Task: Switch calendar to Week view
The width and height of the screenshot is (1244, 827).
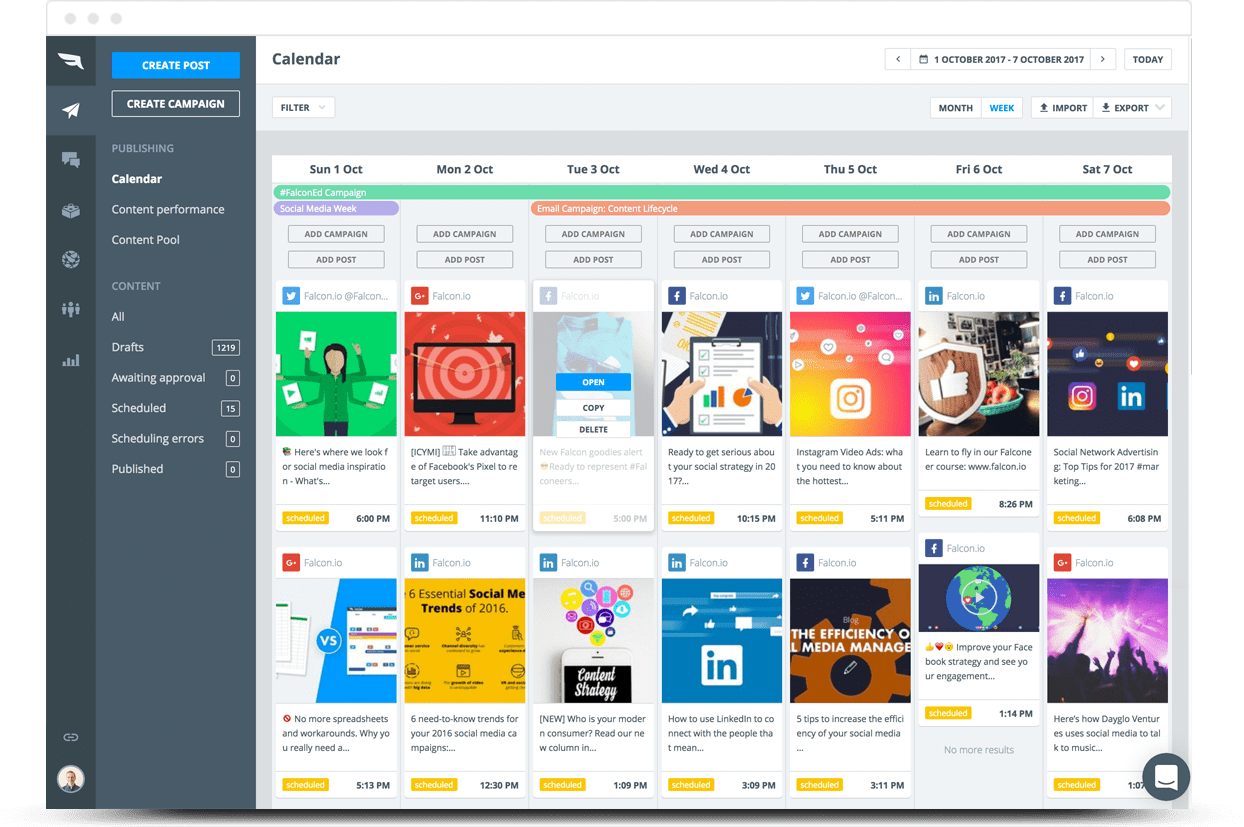Action: pyautogui.click(x=1001, y=108)
